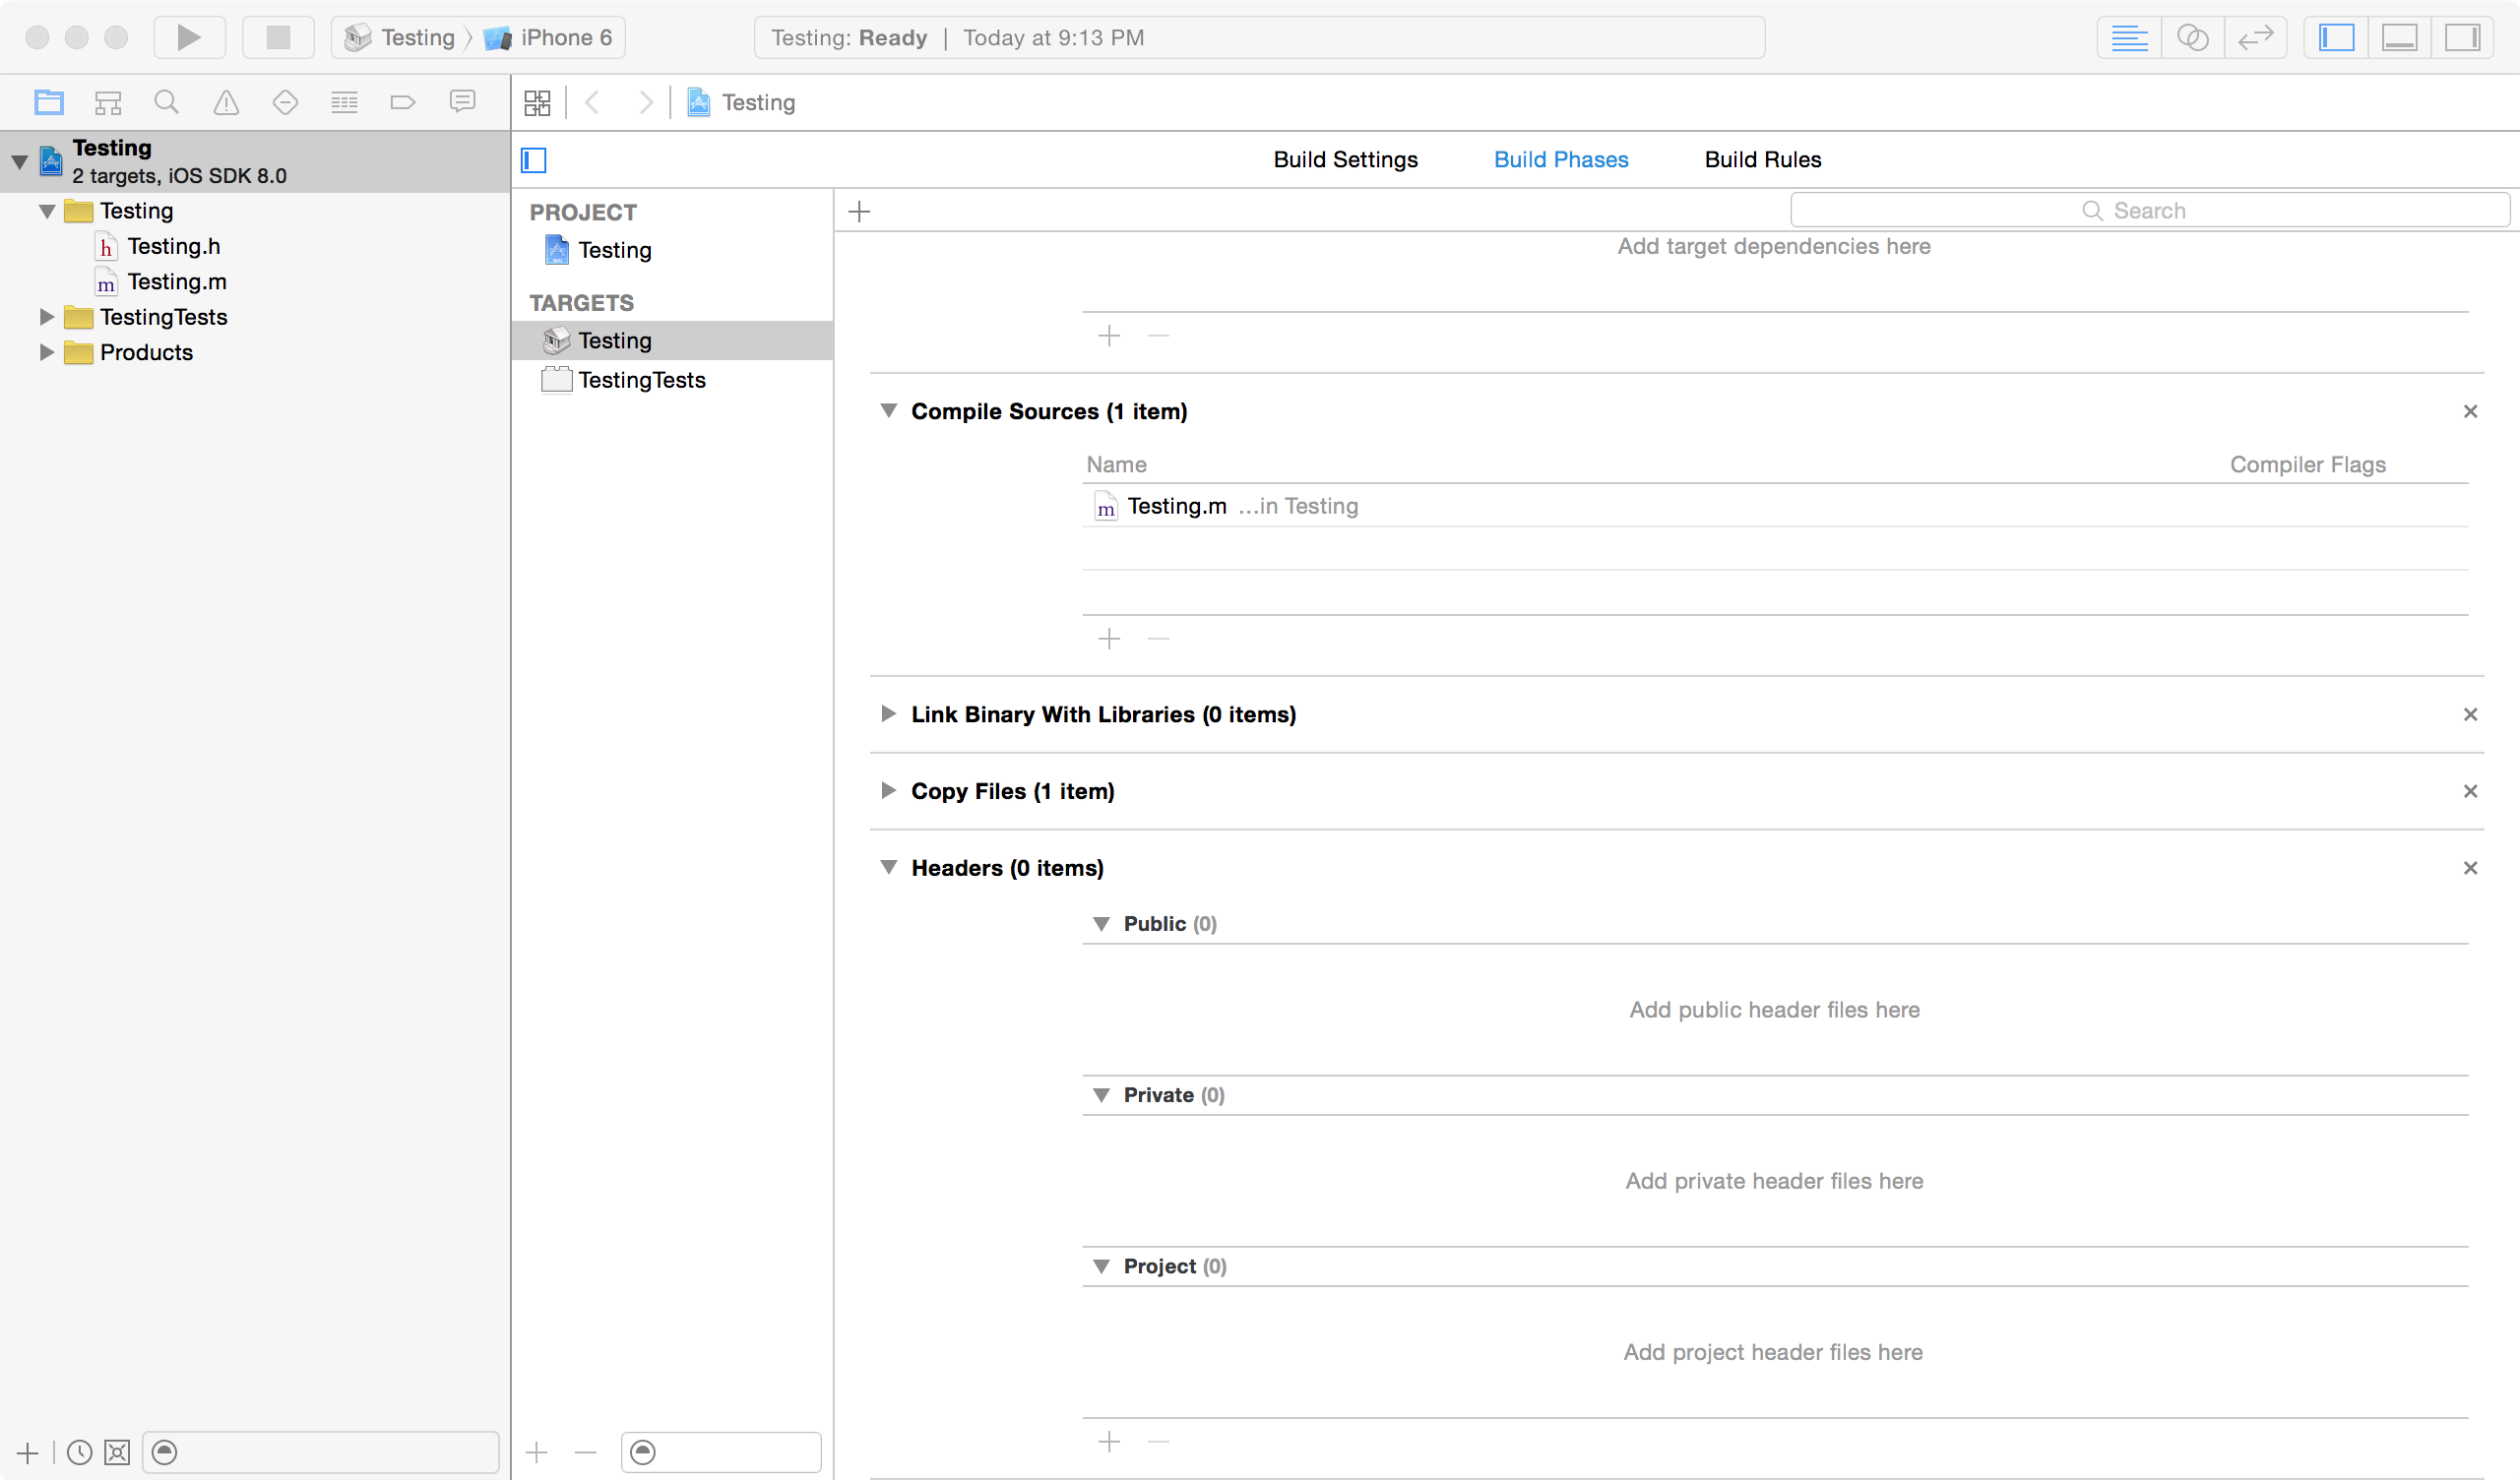Open the Symbol navigator
This screenshot has height=1480, width=2520.
(108, 102)
